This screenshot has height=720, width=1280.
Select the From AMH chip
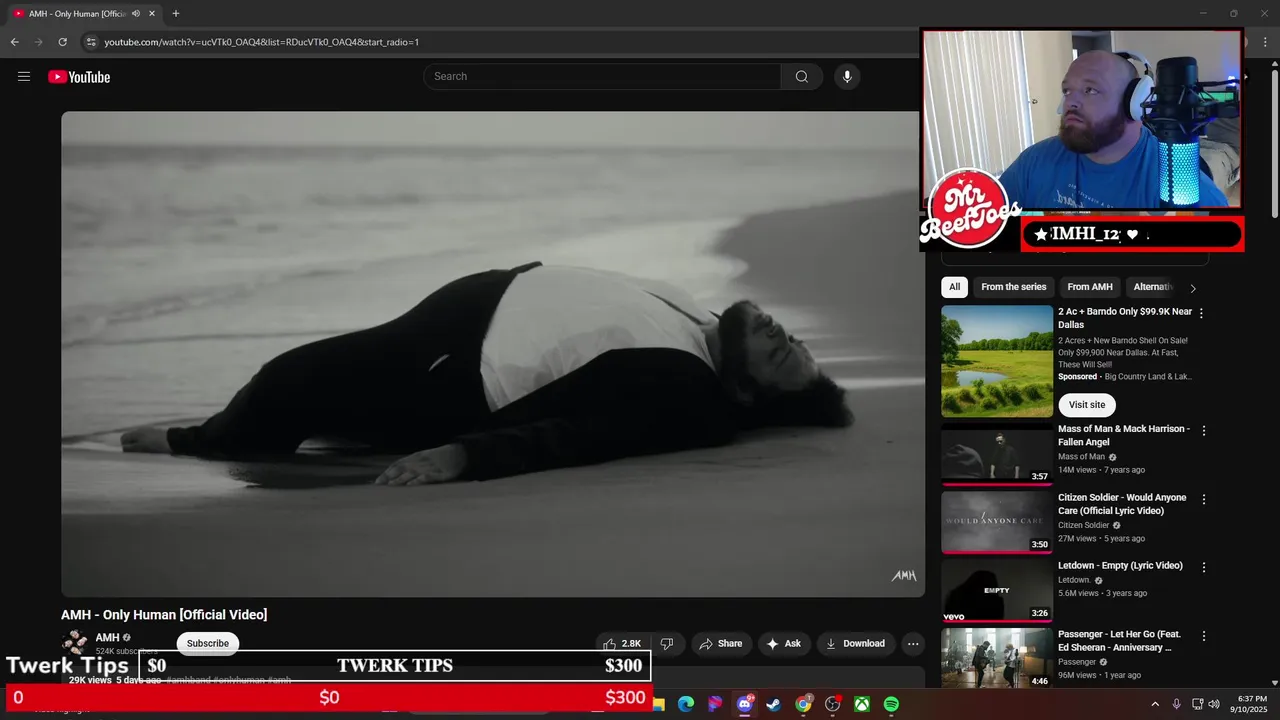[x=1090, y=287]
